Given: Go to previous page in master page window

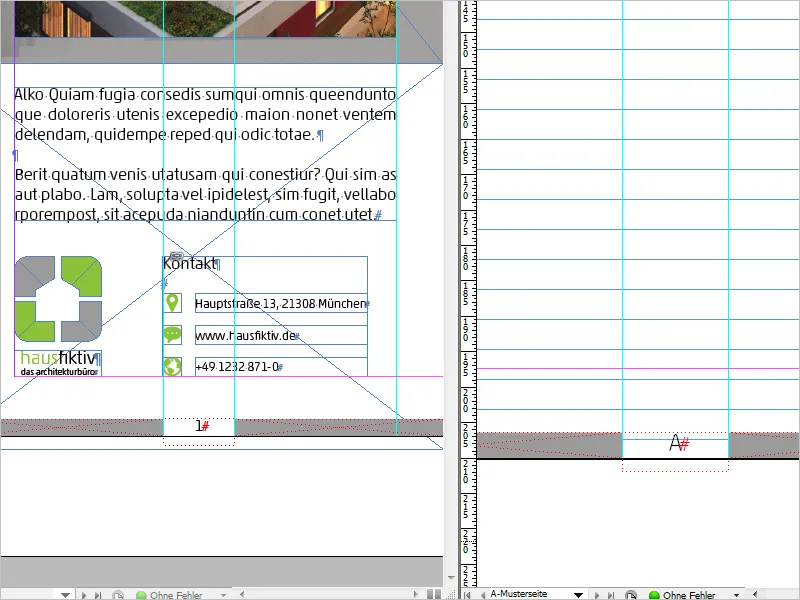Looking at the screenshot, I should [x=482, y=595].
